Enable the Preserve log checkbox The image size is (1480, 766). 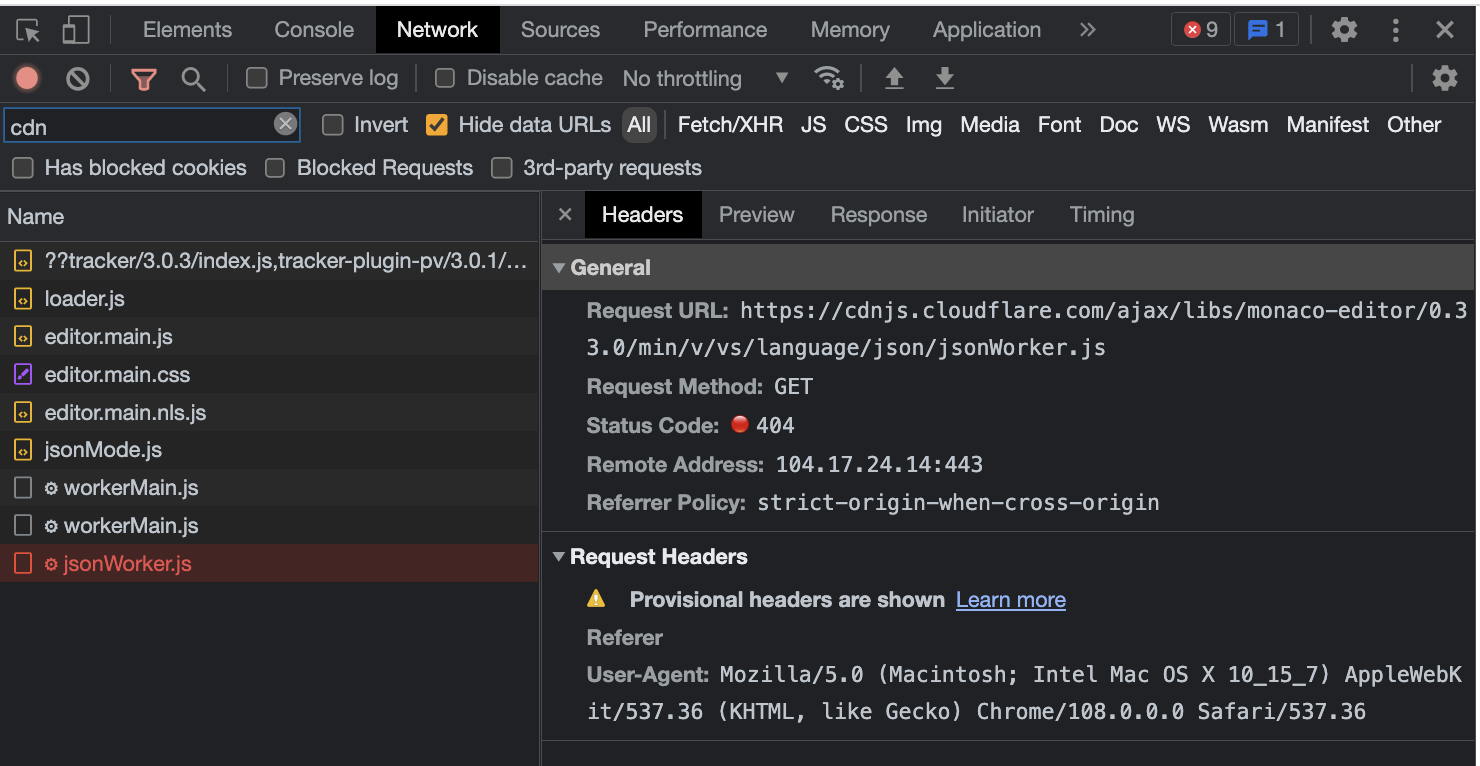(256, 77)
